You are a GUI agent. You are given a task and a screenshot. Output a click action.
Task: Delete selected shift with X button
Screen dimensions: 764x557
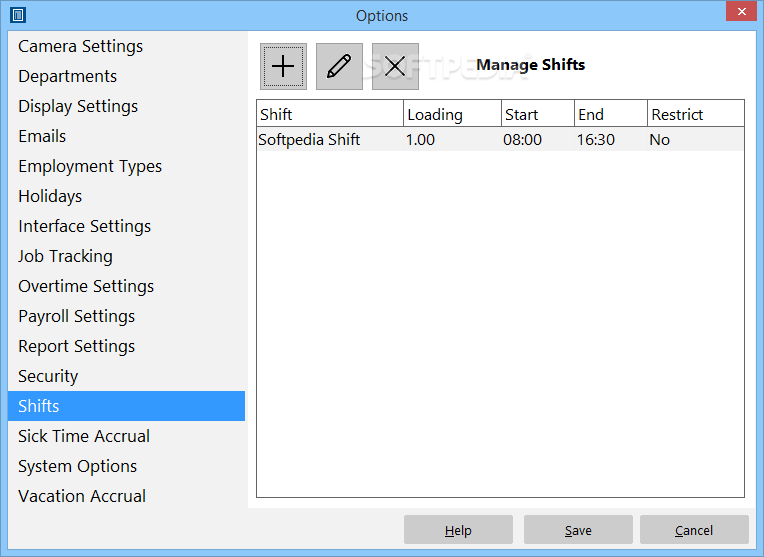pos(395,66)
